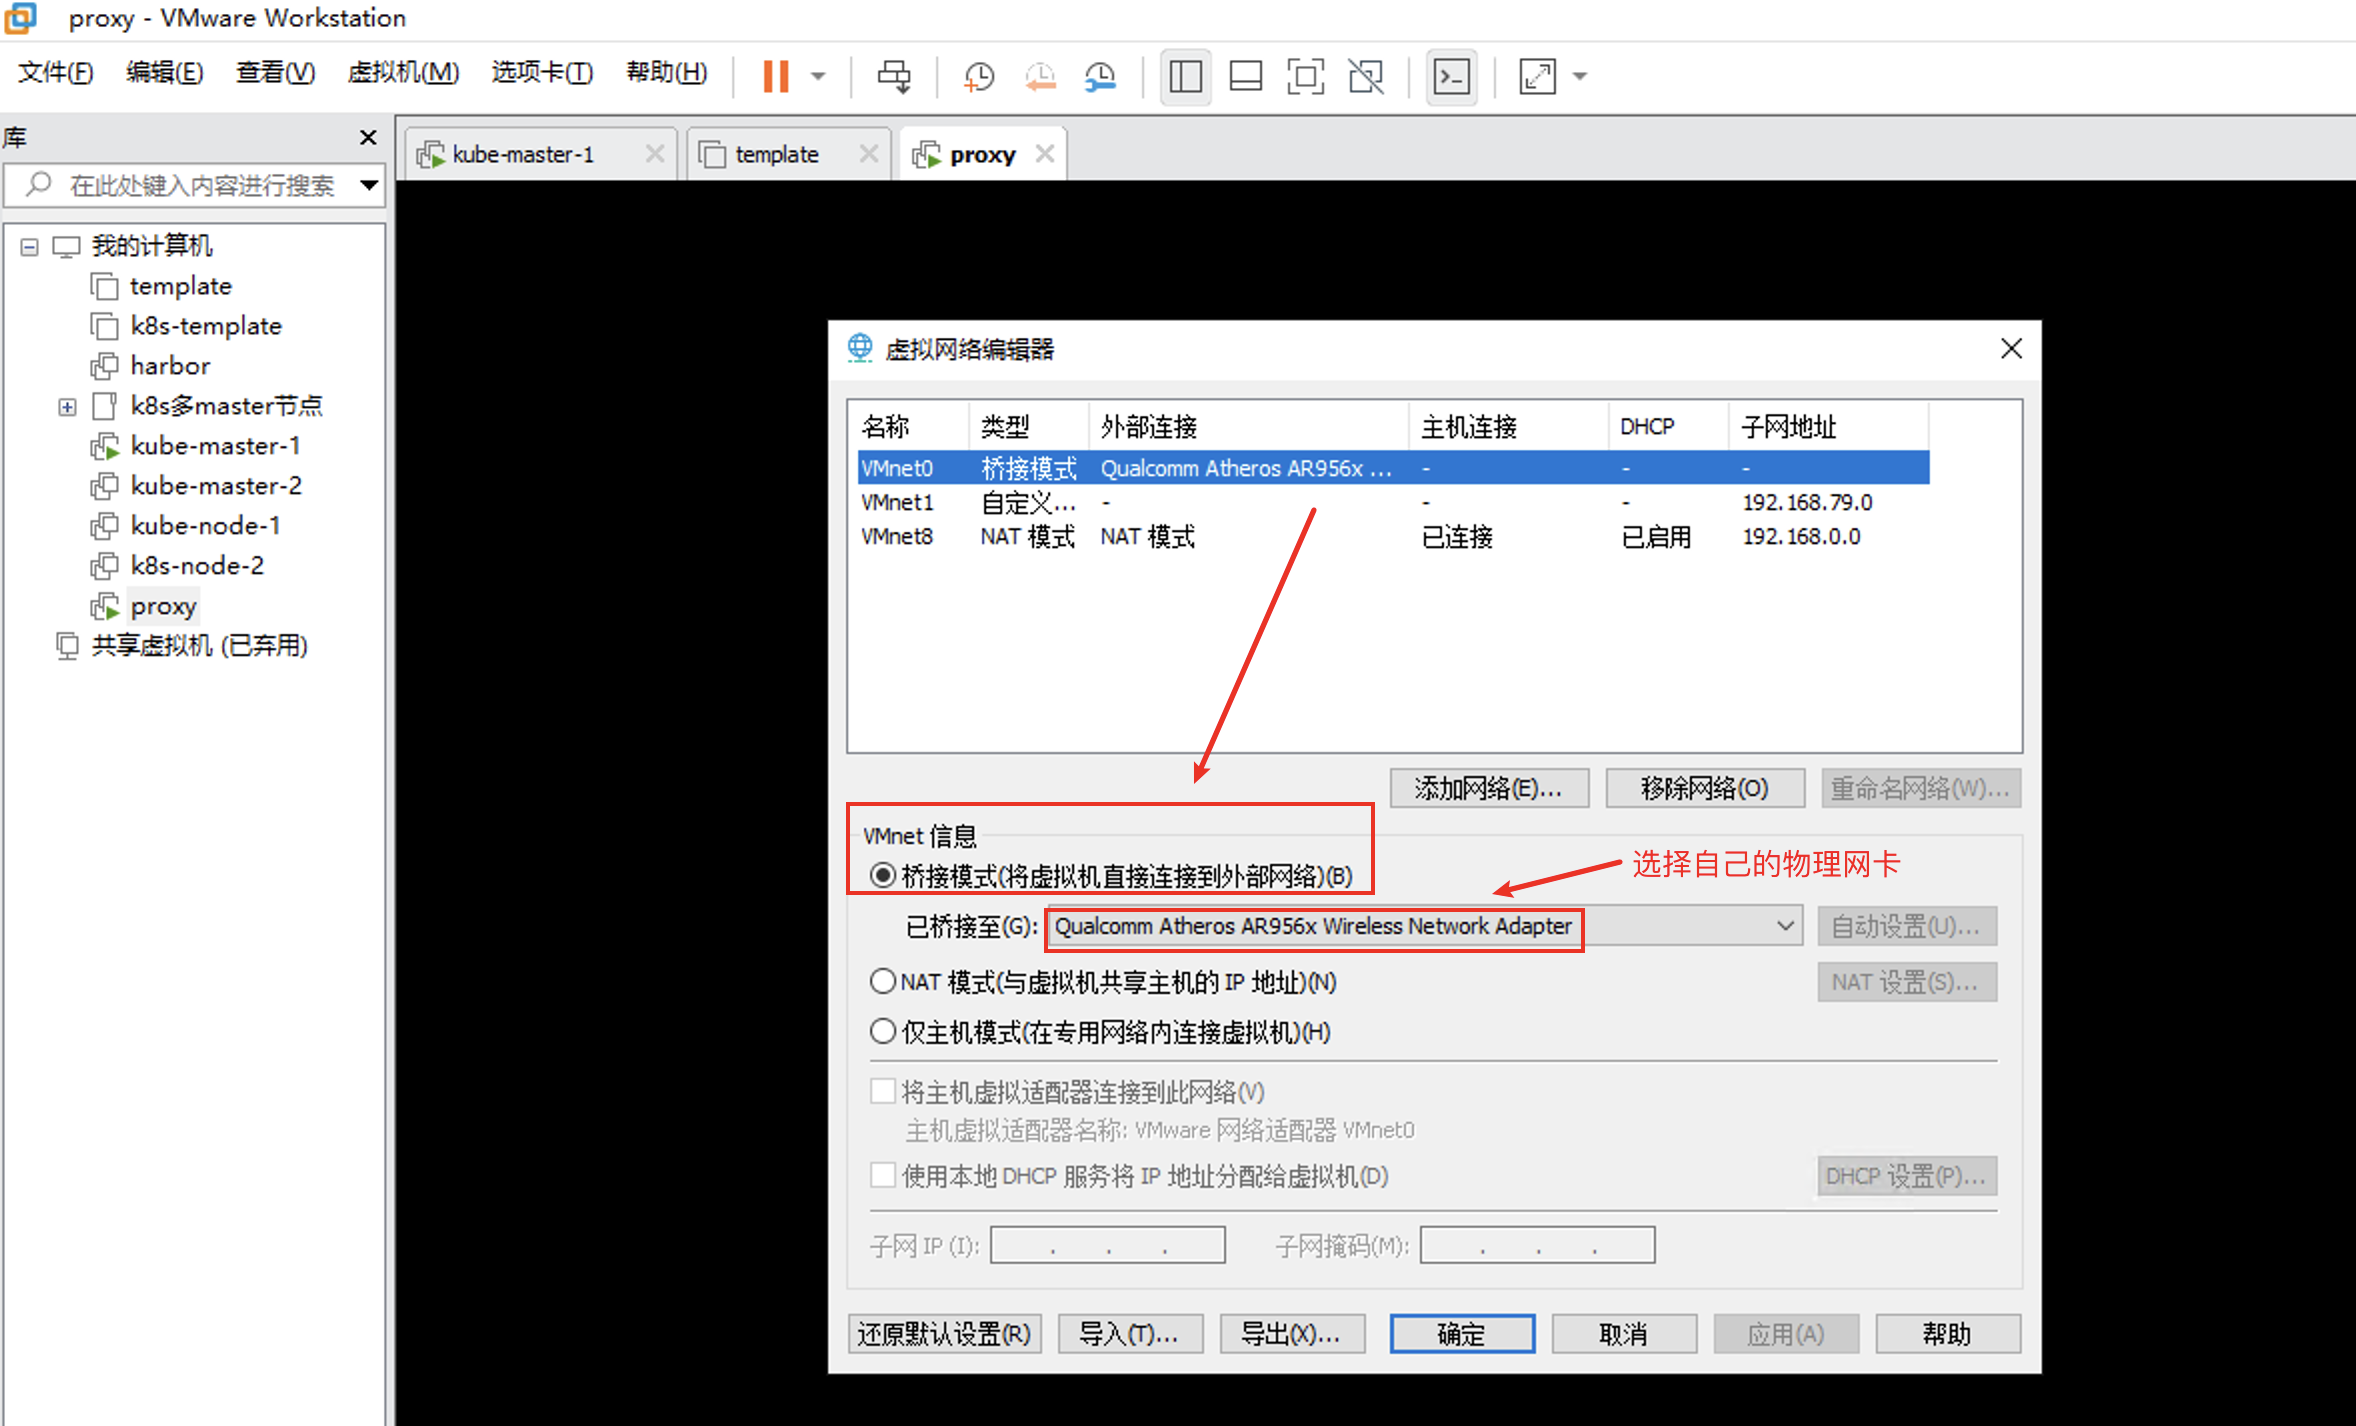Click 移除网络(O) button
2356x1426 pixels.
[1705, 788]
